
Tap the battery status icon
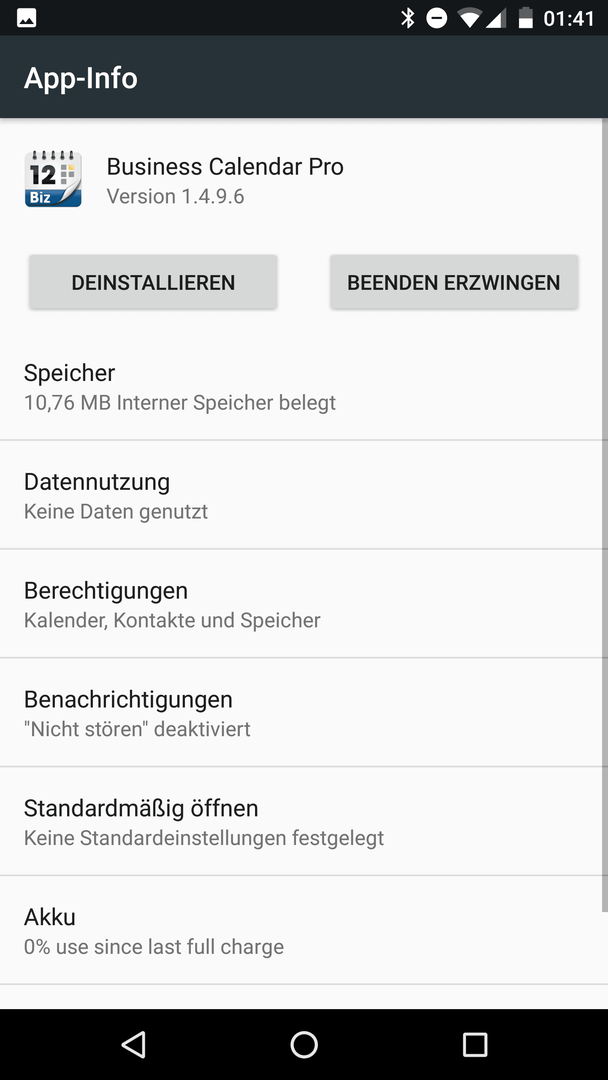click(525, 18)
